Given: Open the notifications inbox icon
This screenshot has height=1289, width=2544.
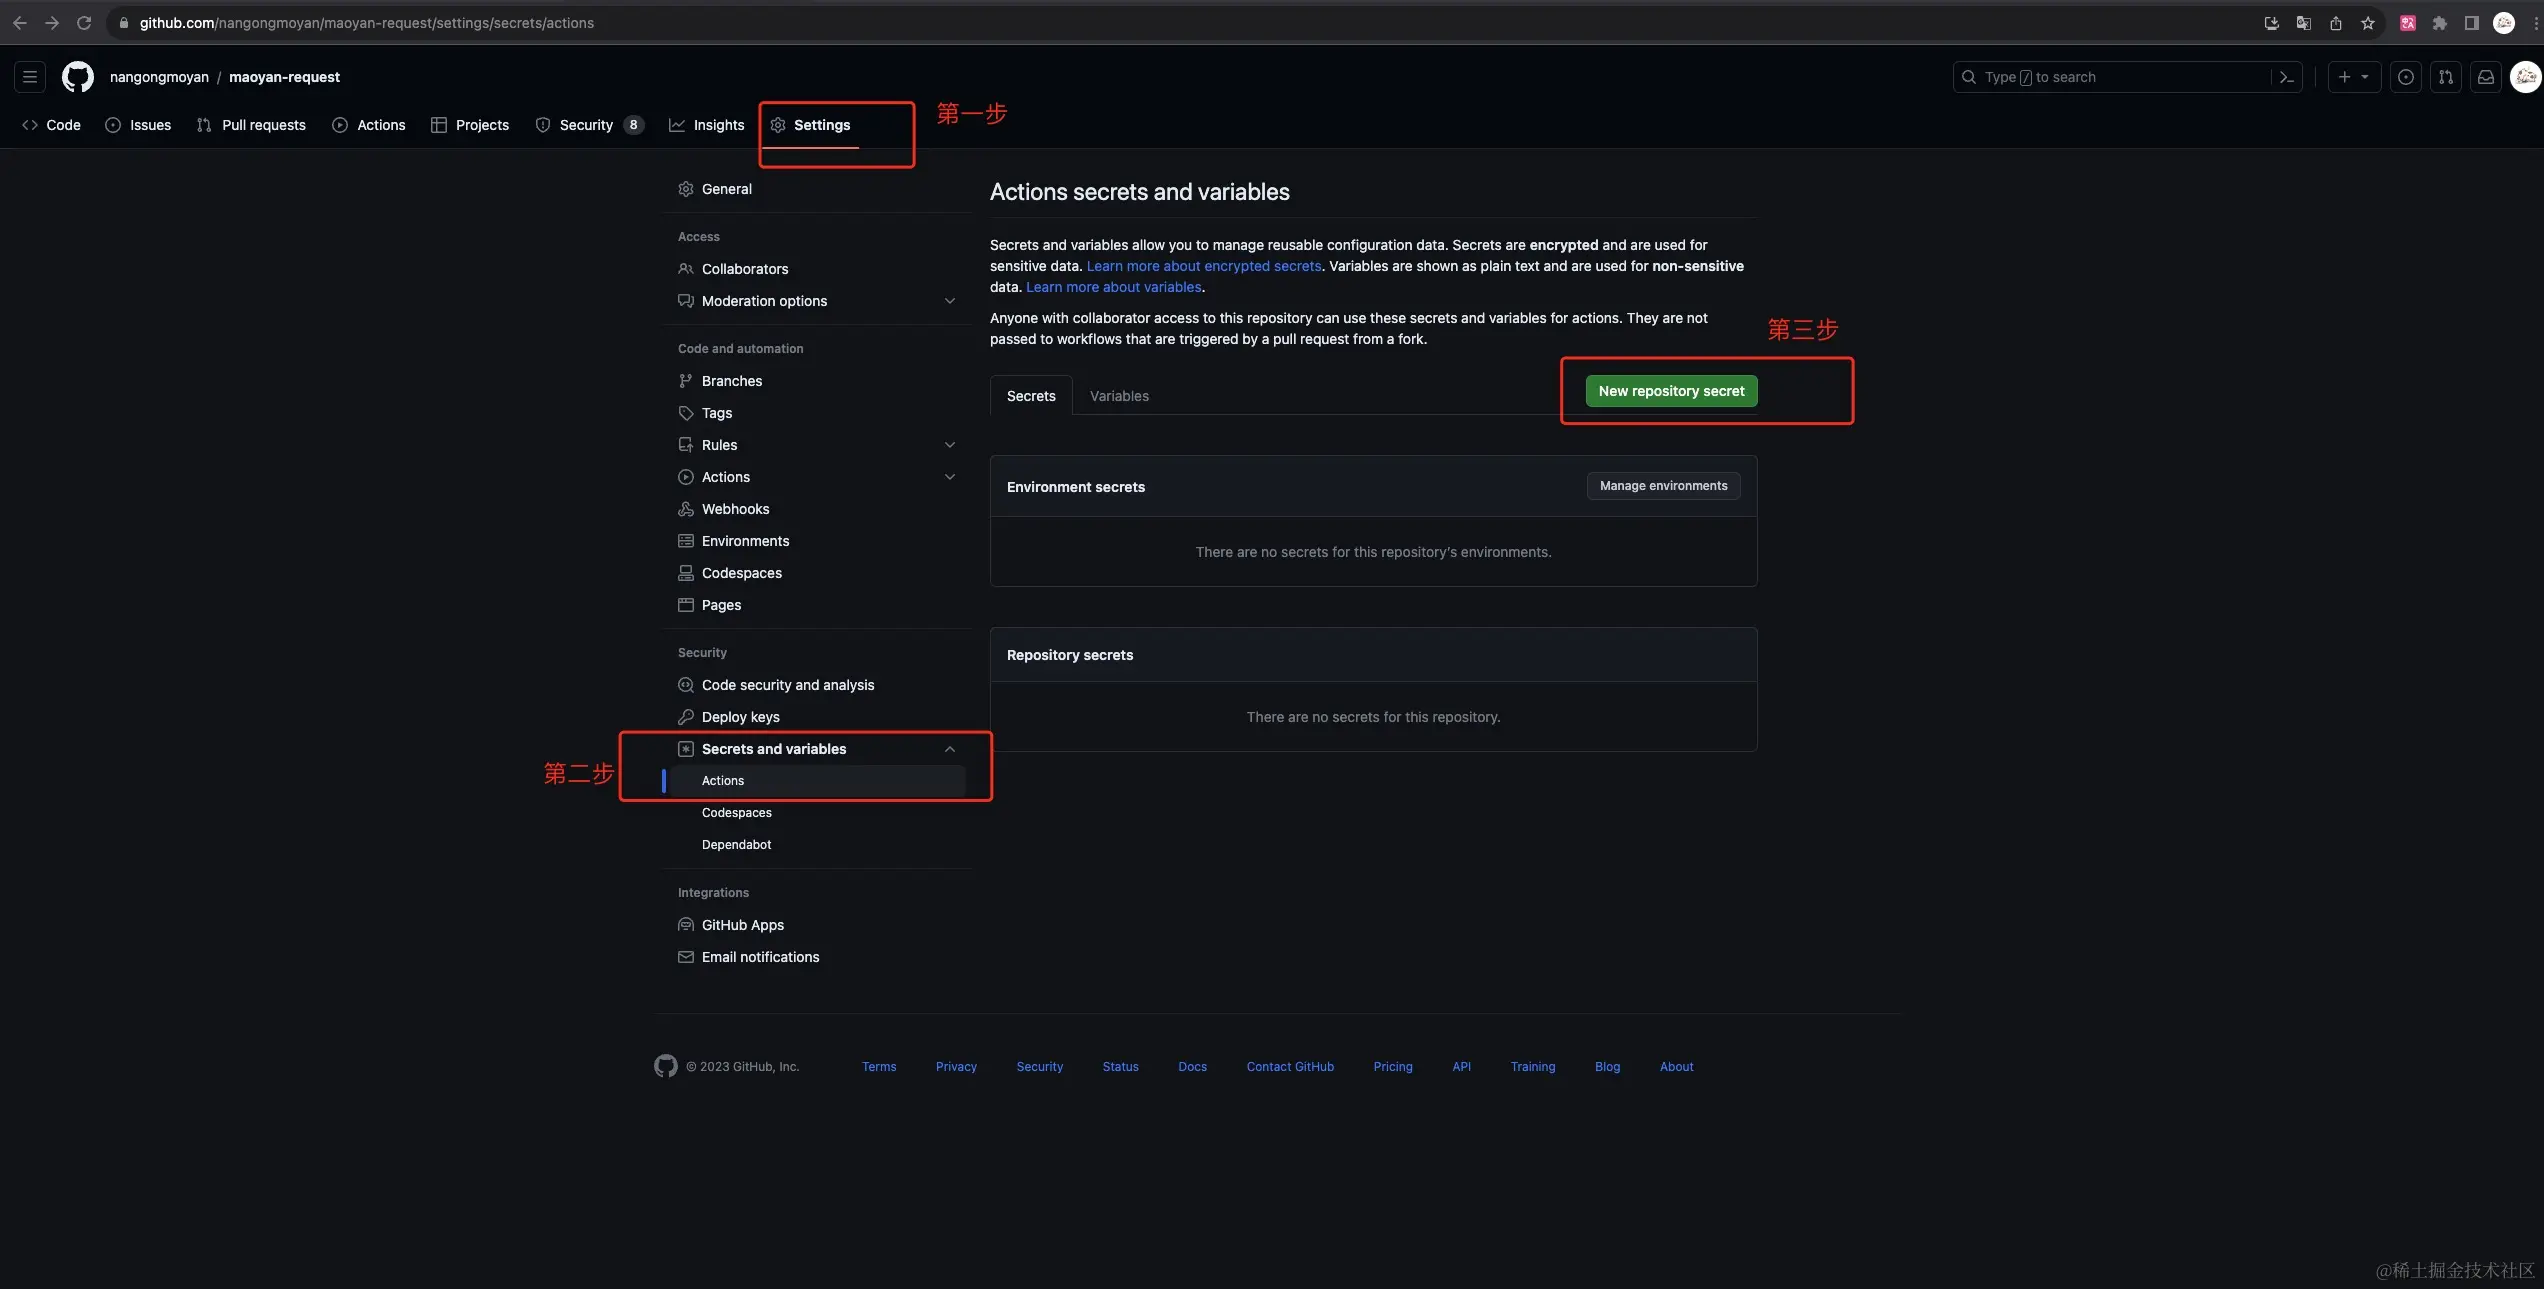Looking at the screenshot, I should coord(2485,77).
